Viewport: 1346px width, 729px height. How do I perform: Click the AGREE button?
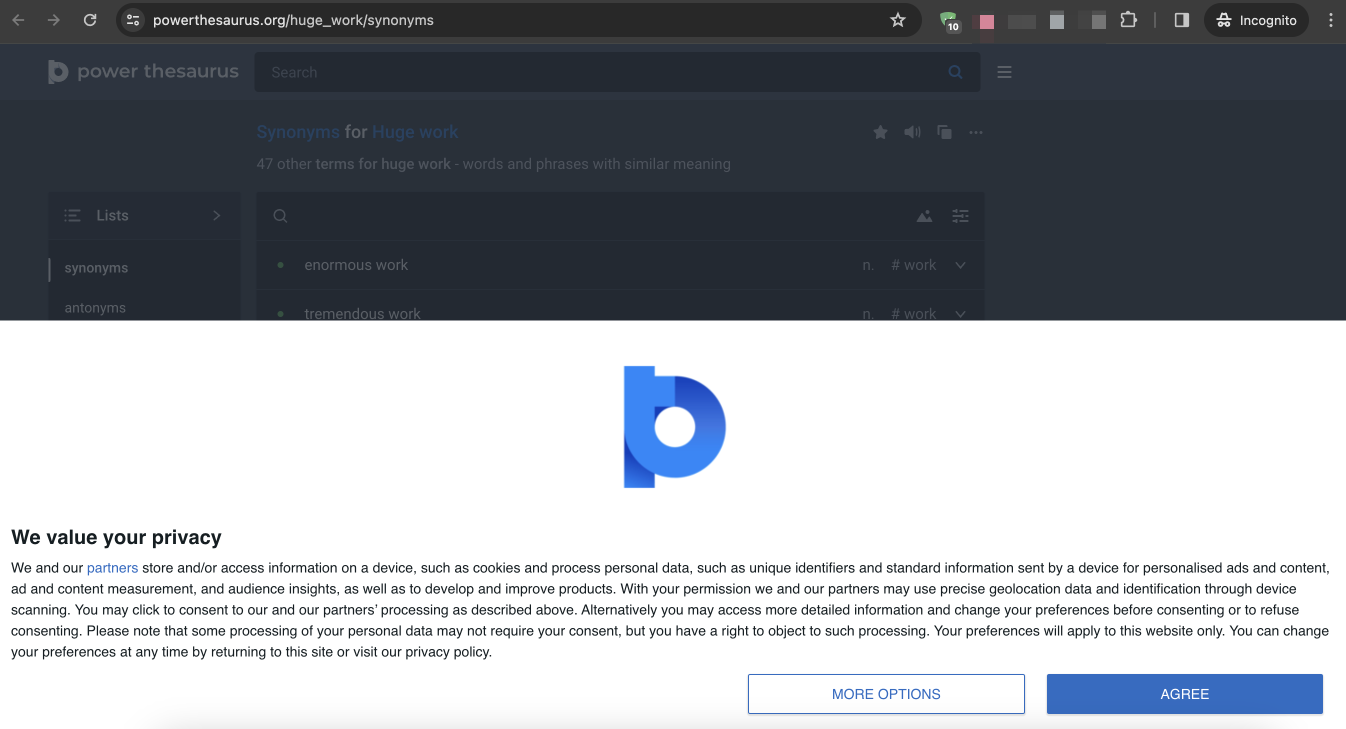click(x=1184, y=694)
